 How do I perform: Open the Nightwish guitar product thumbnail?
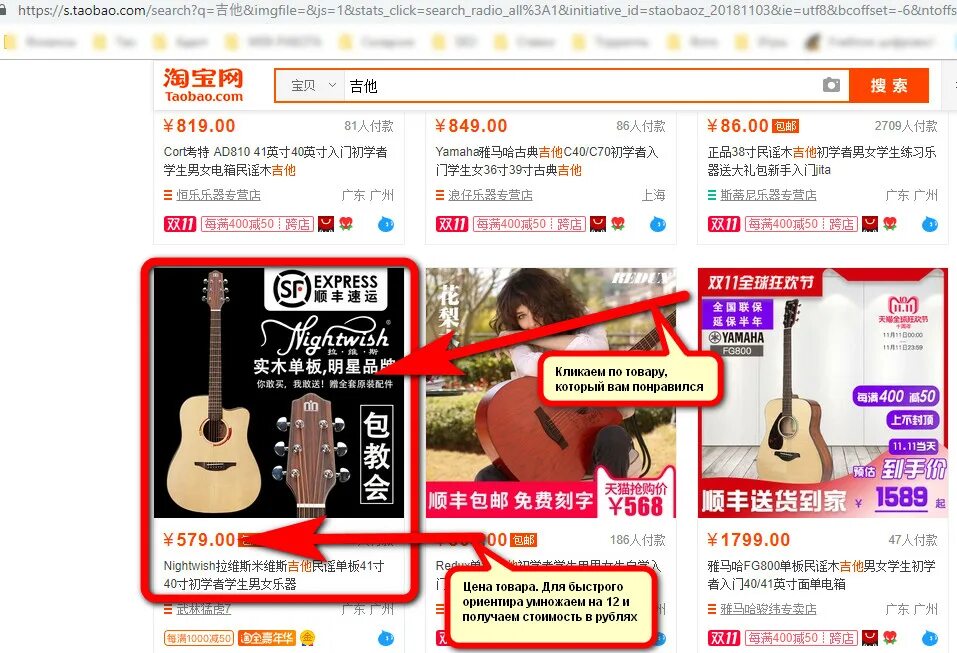tap(279, 392)
